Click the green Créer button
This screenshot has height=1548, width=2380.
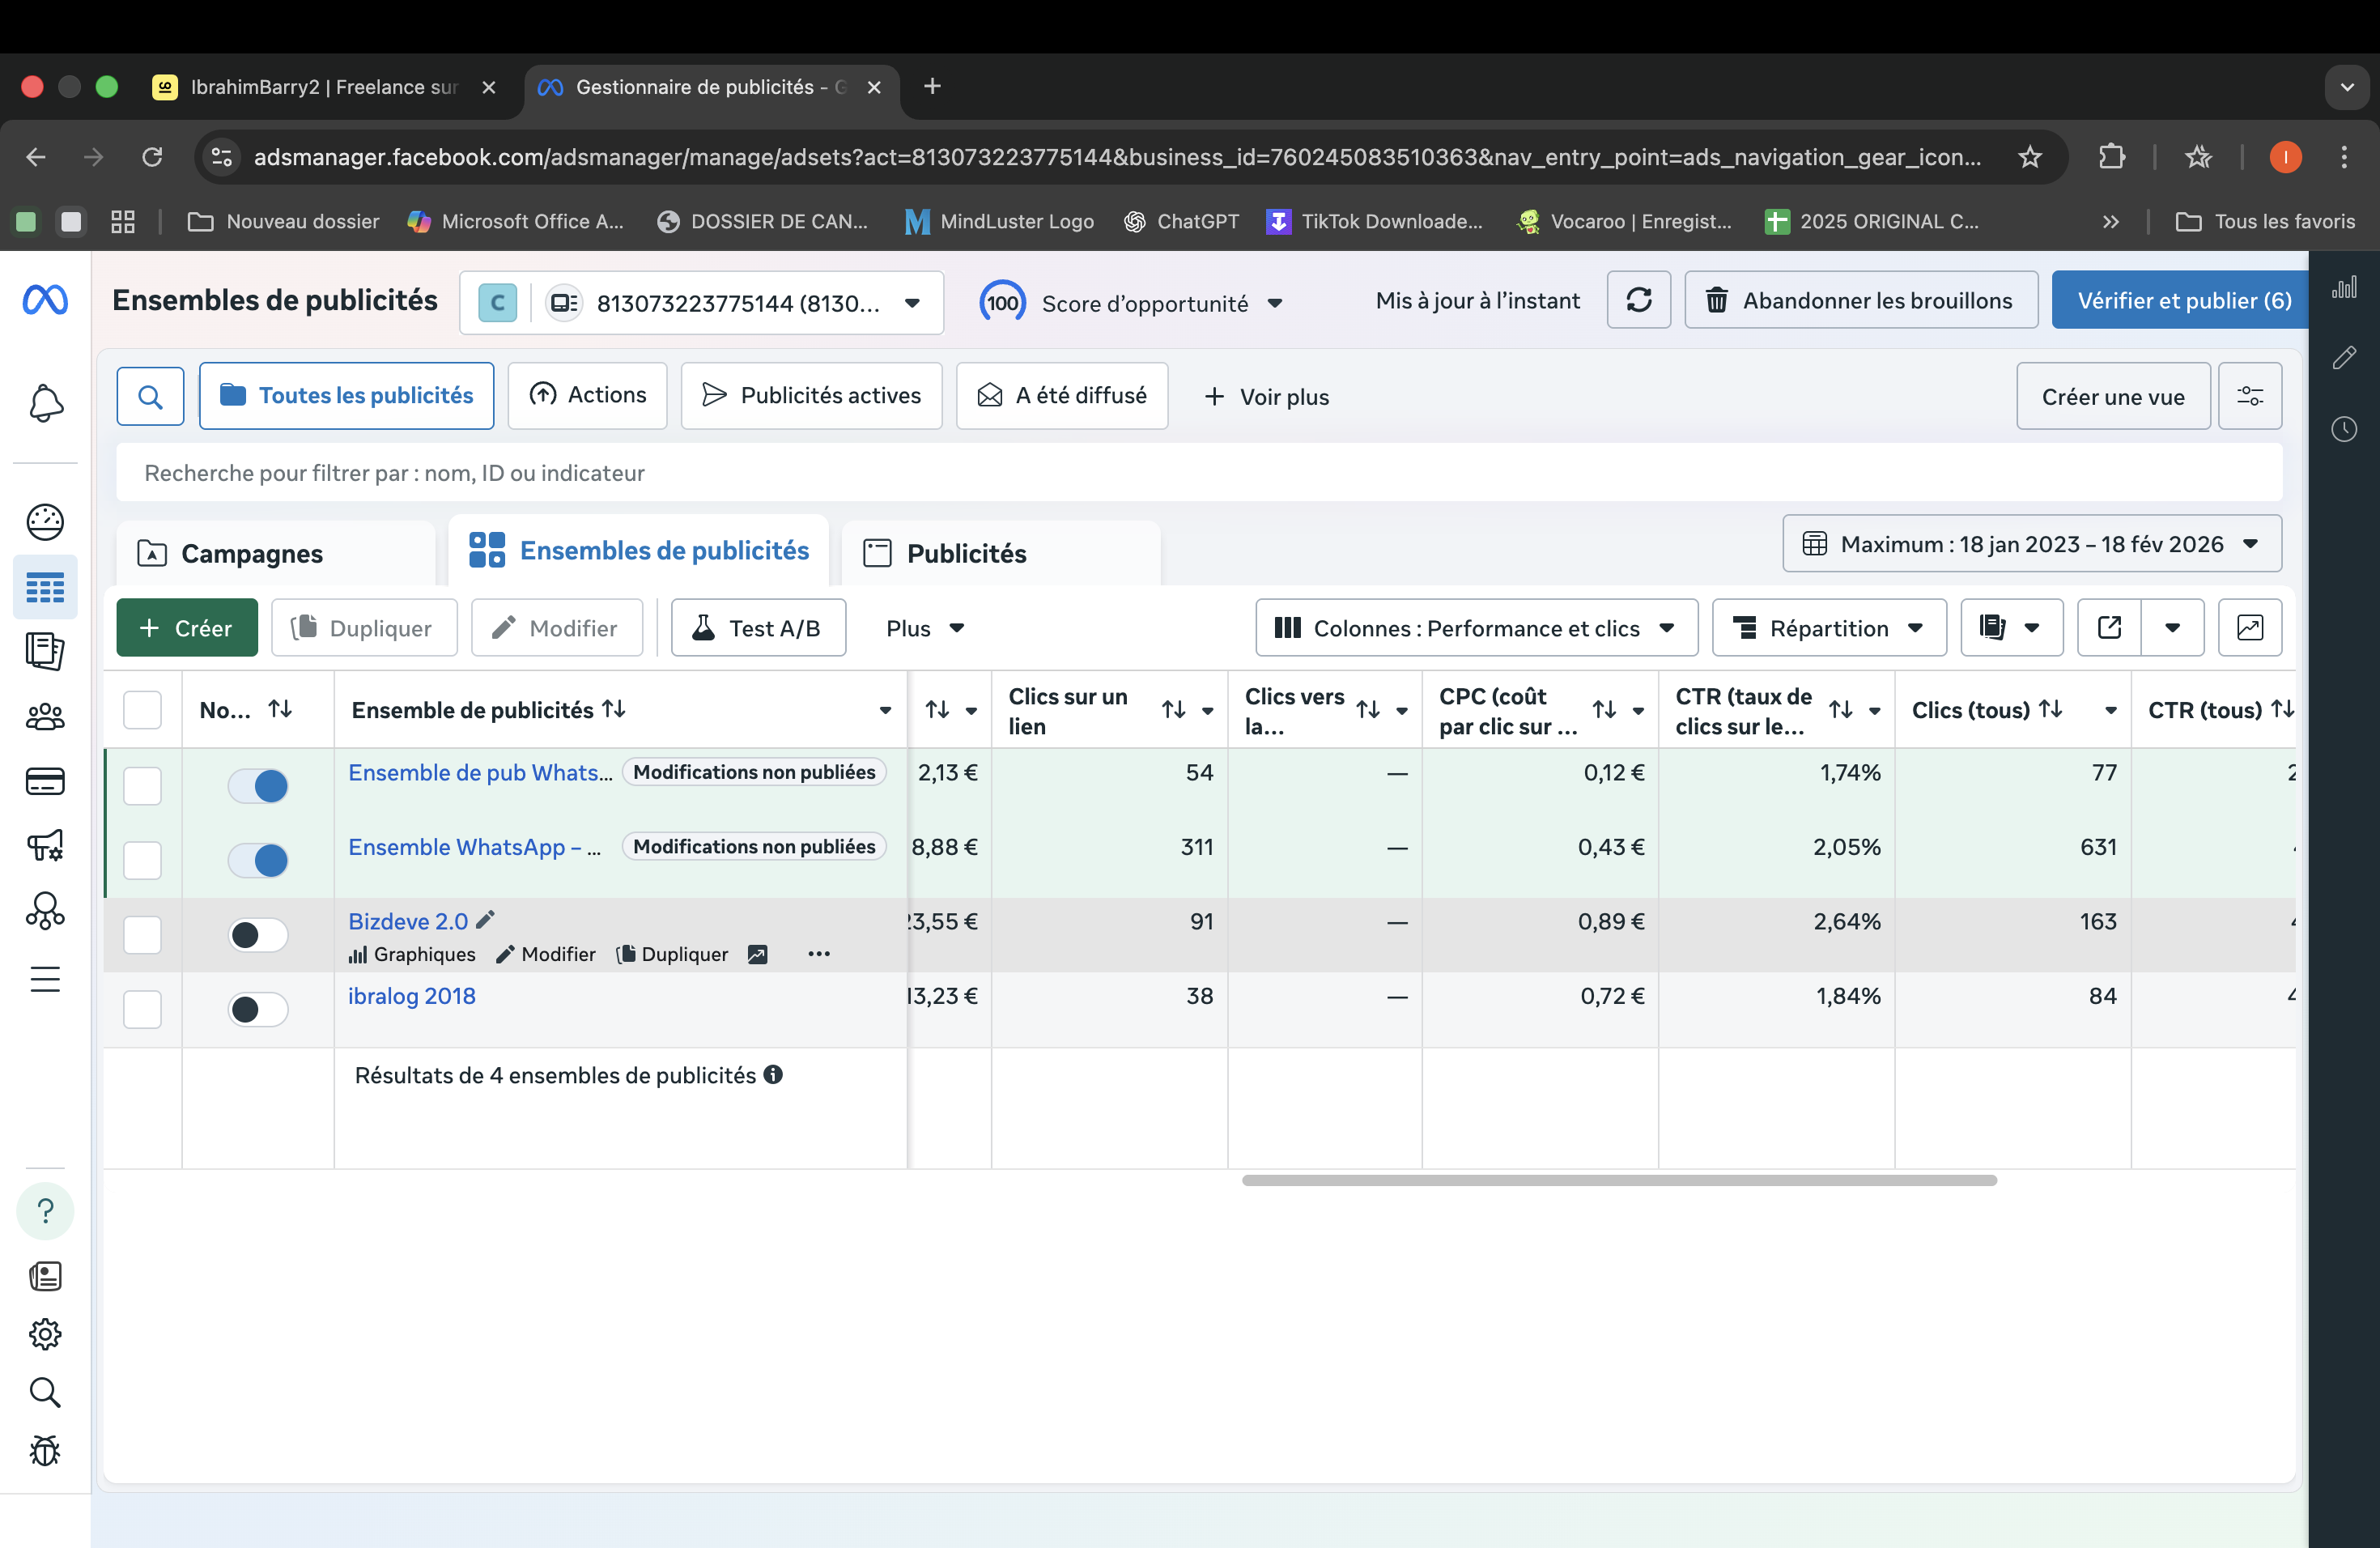point(187,628)
